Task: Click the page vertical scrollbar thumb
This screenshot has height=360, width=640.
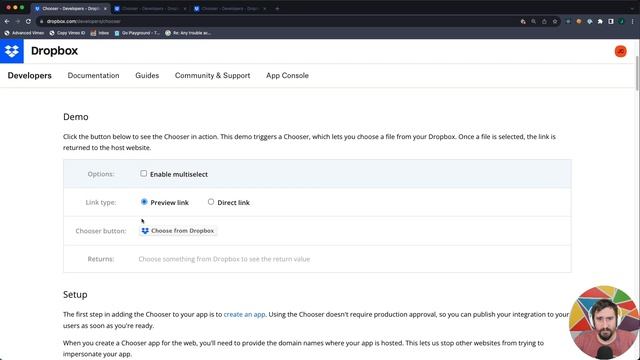Action: coord(638,73)
